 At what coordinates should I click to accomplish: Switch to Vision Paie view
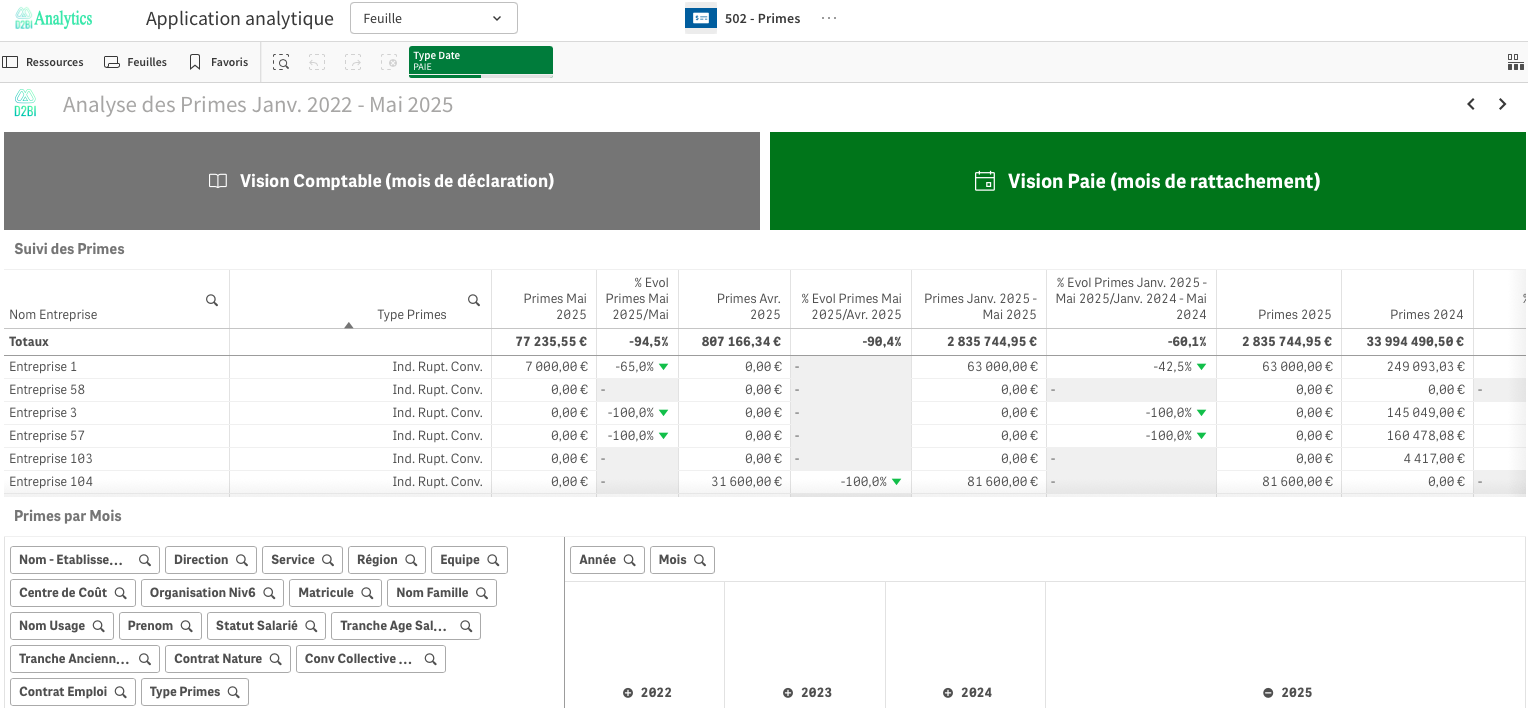tap(1148, 181)
